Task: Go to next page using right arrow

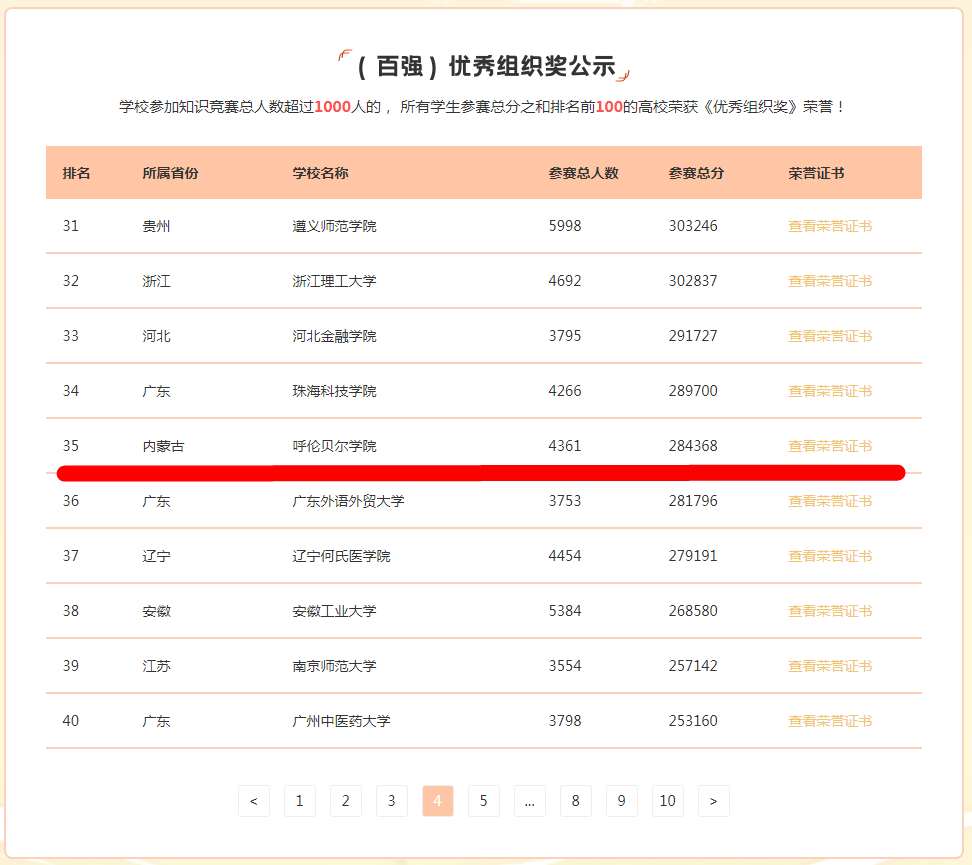Action: (x=713, y=801)
